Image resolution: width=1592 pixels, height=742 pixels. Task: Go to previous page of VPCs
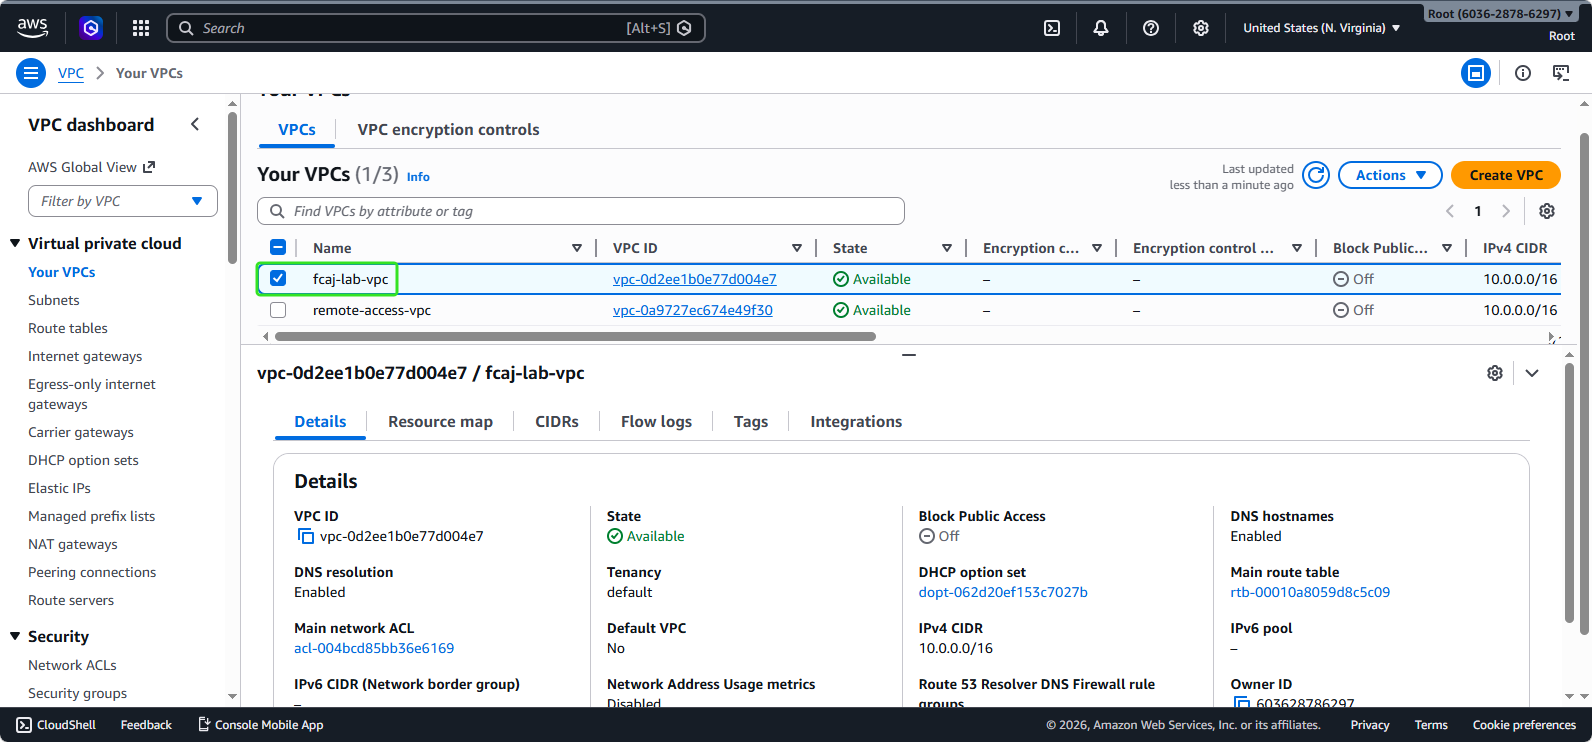[x=1450, y=211]
